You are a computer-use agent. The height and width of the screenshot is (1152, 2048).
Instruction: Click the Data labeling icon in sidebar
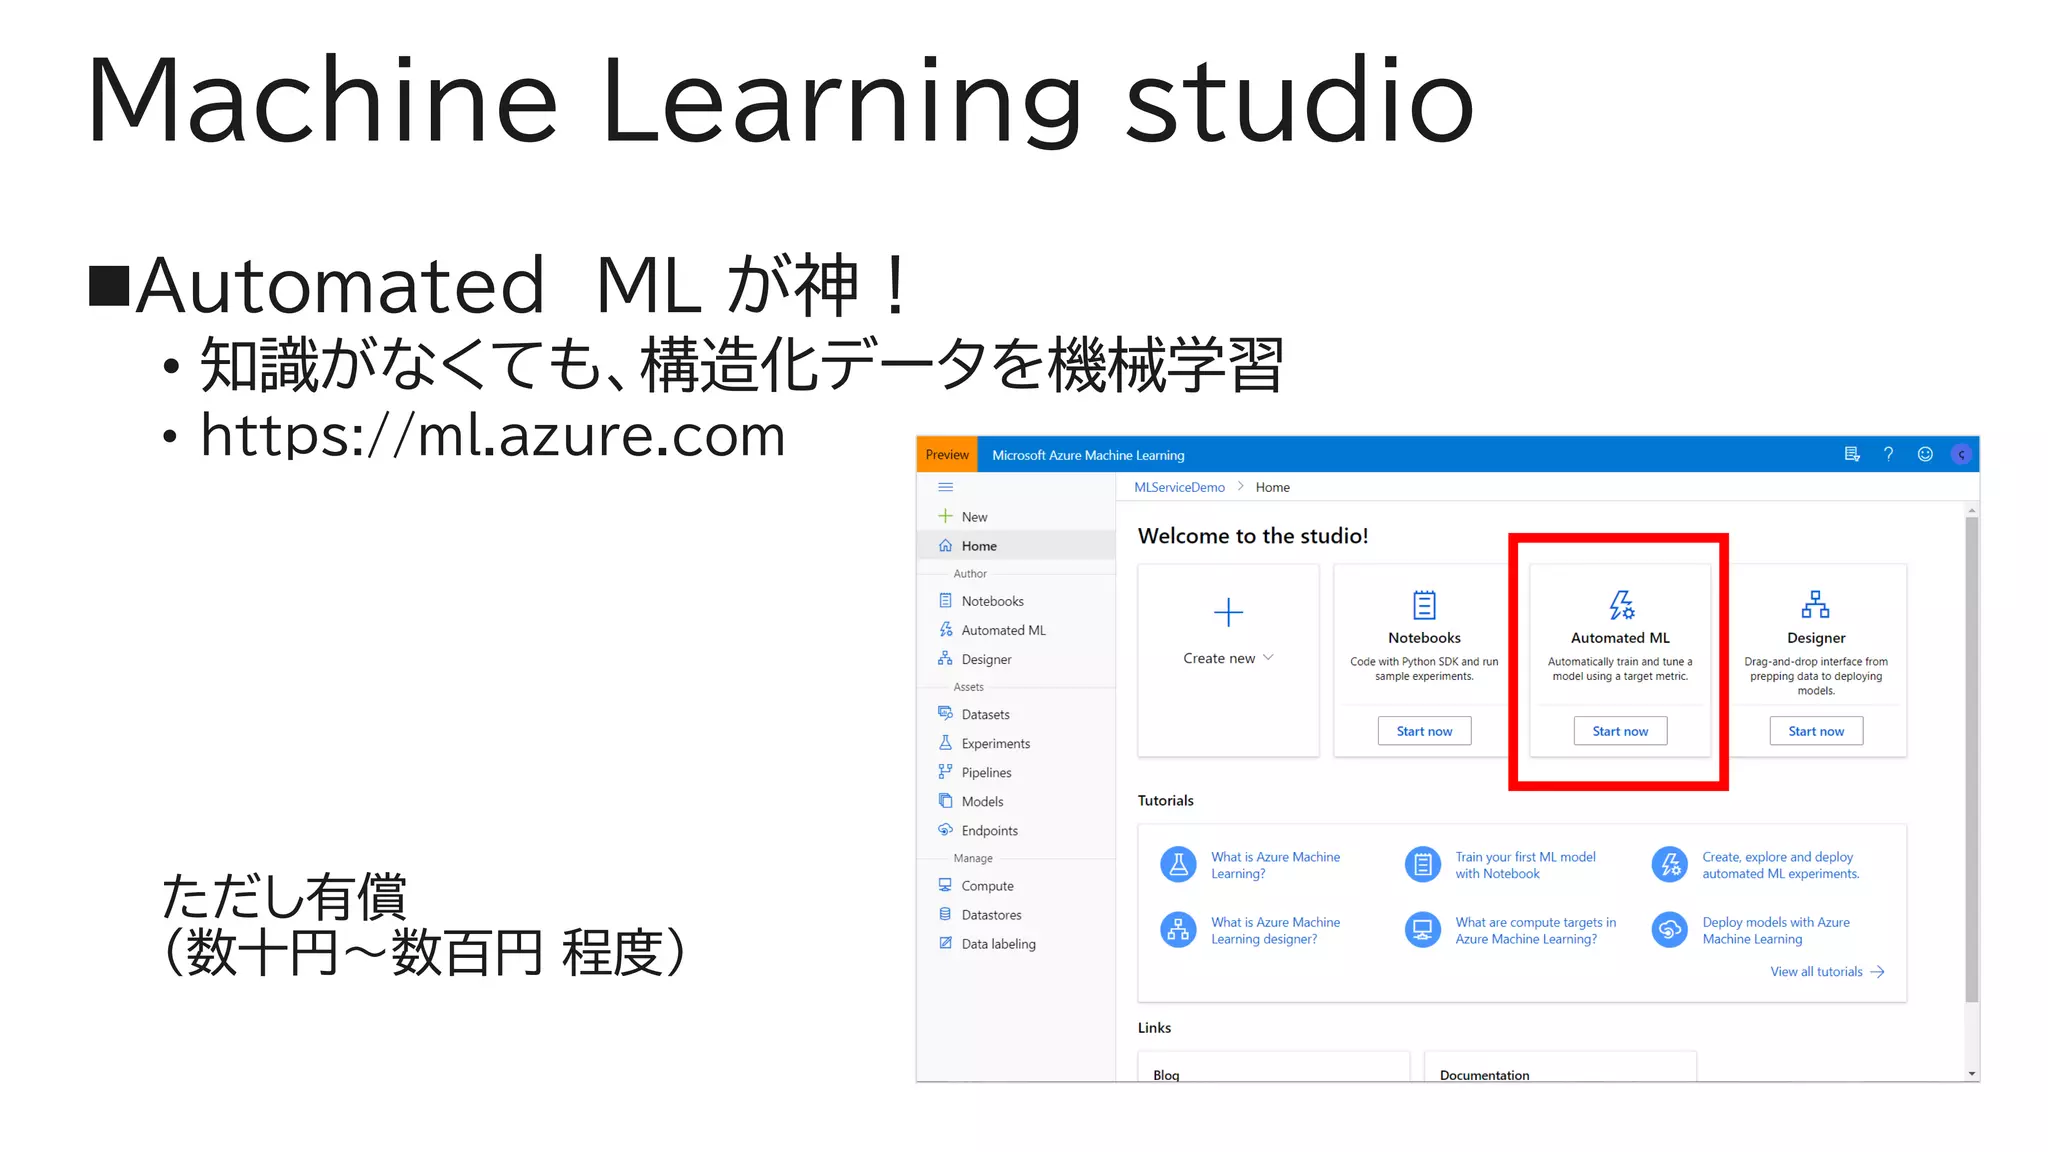945,943
